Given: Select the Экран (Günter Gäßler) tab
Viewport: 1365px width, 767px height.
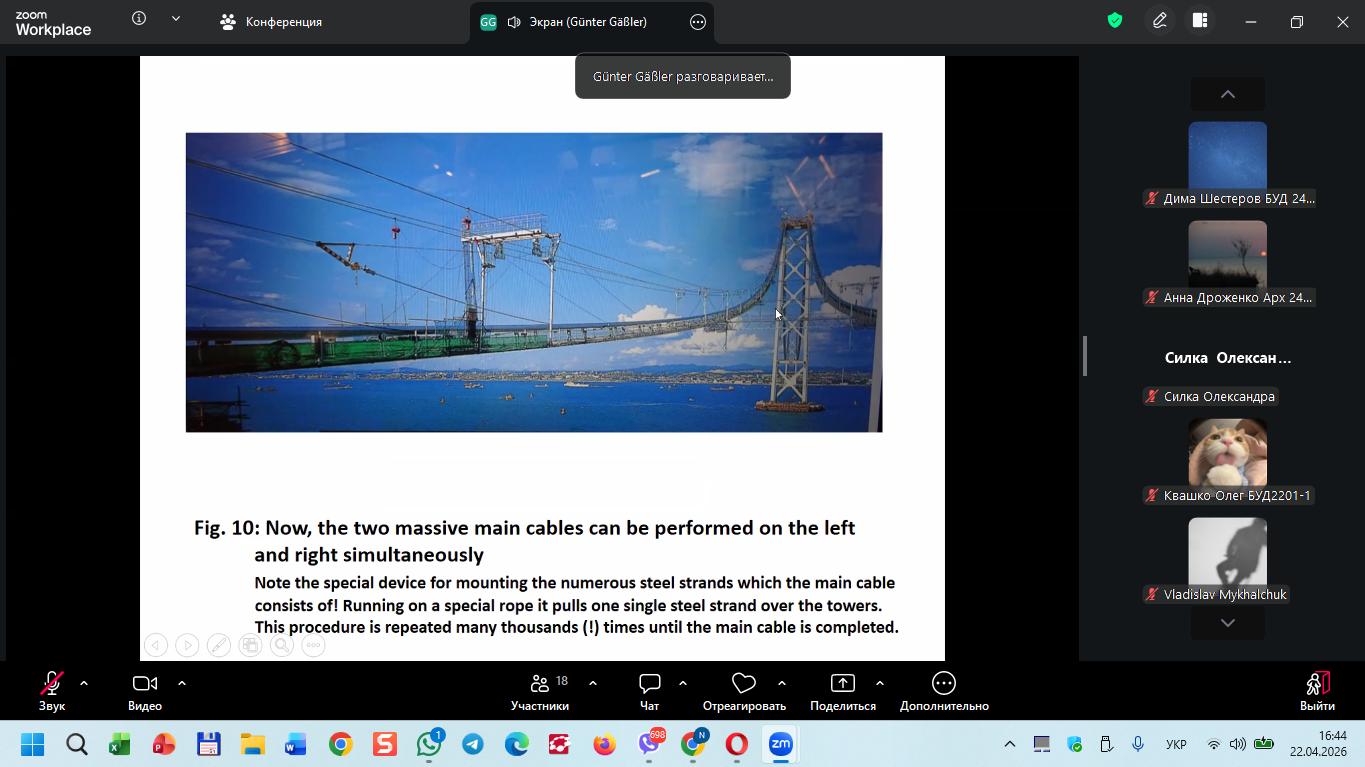Looking at the screenshot, I should pyautogui.click(x=576, y=22).
